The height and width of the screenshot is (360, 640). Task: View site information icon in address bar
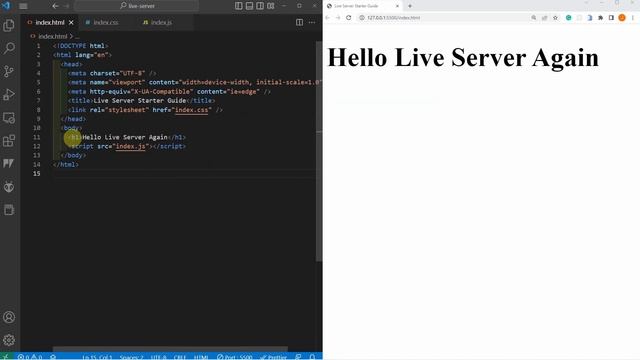click(x=362, y=18)
